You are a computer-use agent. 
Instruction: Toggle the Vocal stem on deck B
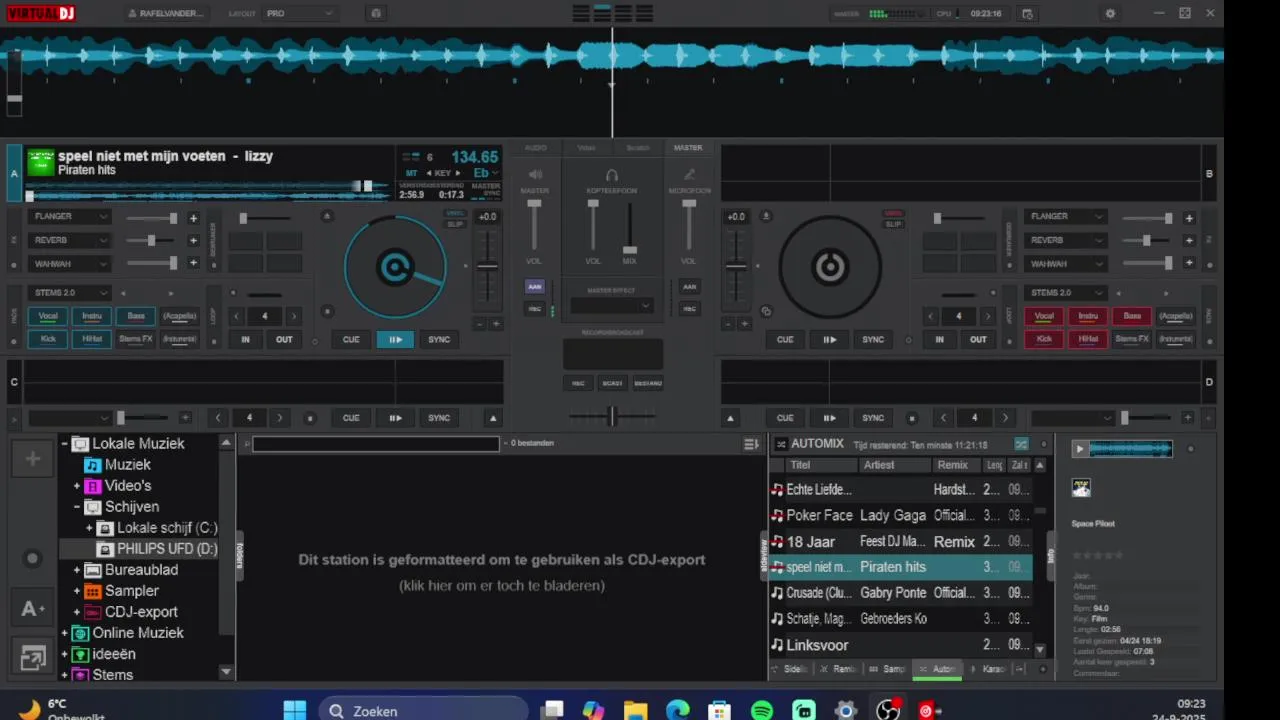click(x=1044, y=316)
